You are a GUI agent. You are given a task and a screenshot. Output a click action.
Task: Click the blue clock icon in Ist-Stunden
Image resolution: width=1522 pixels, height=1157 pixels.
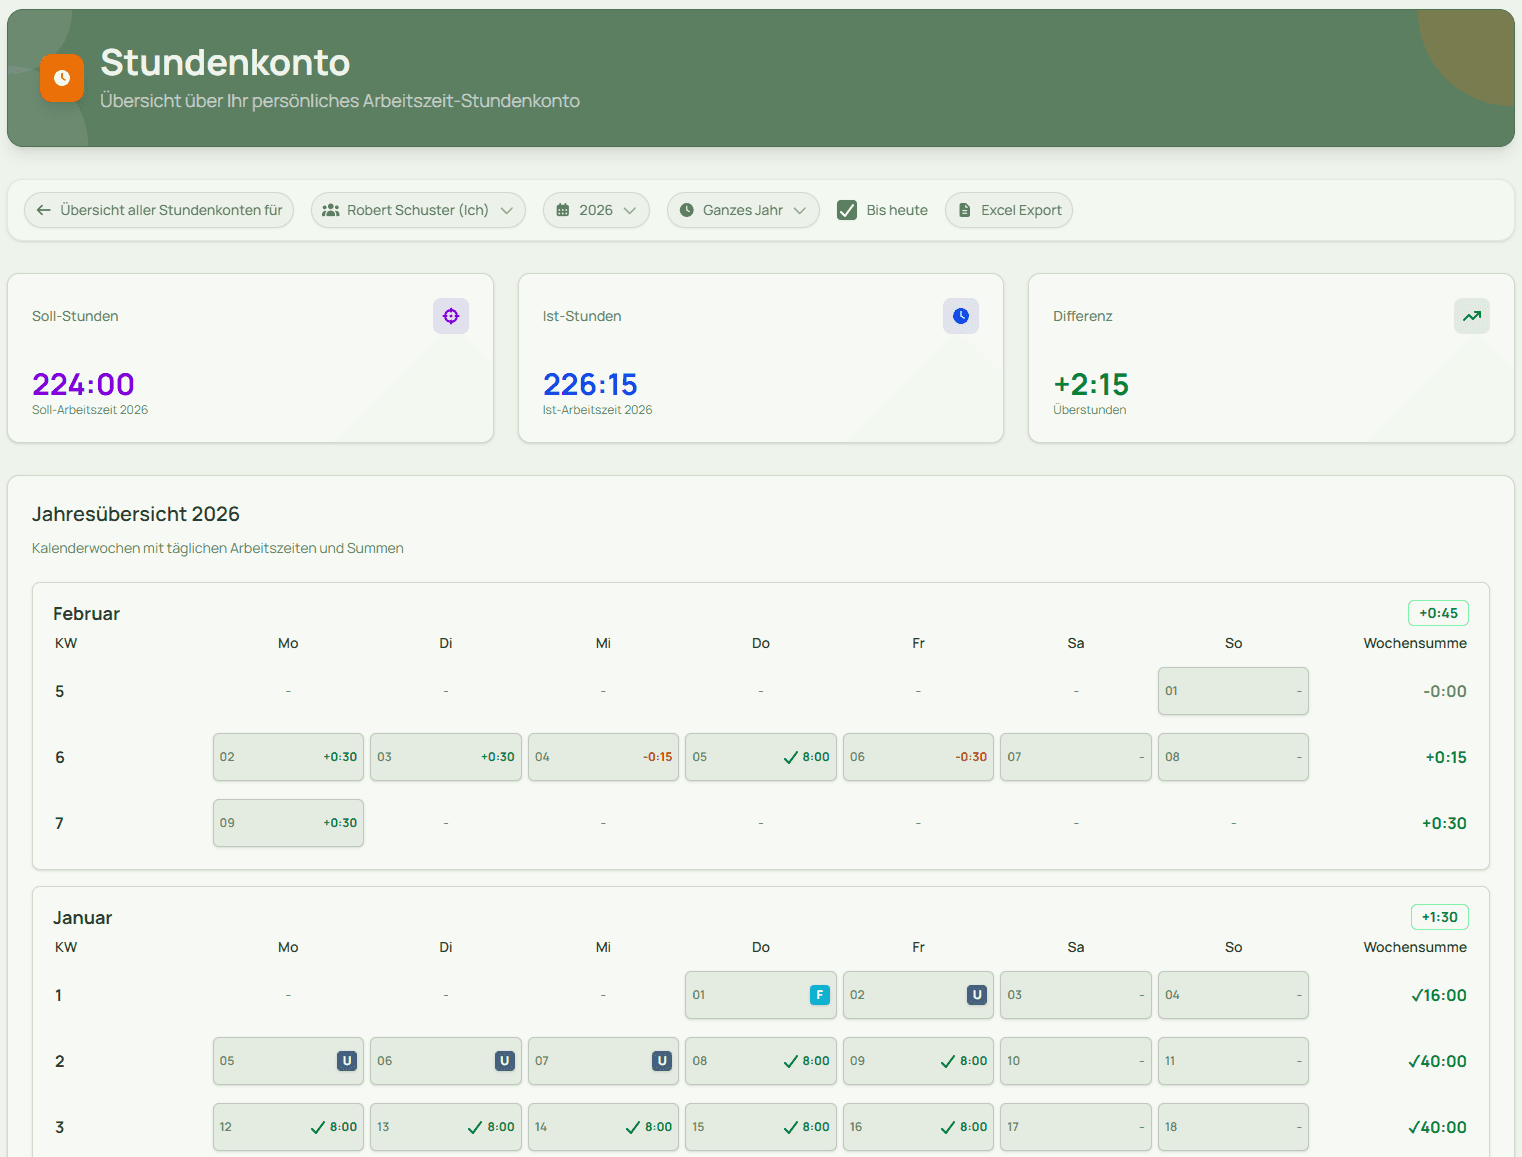pyautogui.click(x=961, y=316)
